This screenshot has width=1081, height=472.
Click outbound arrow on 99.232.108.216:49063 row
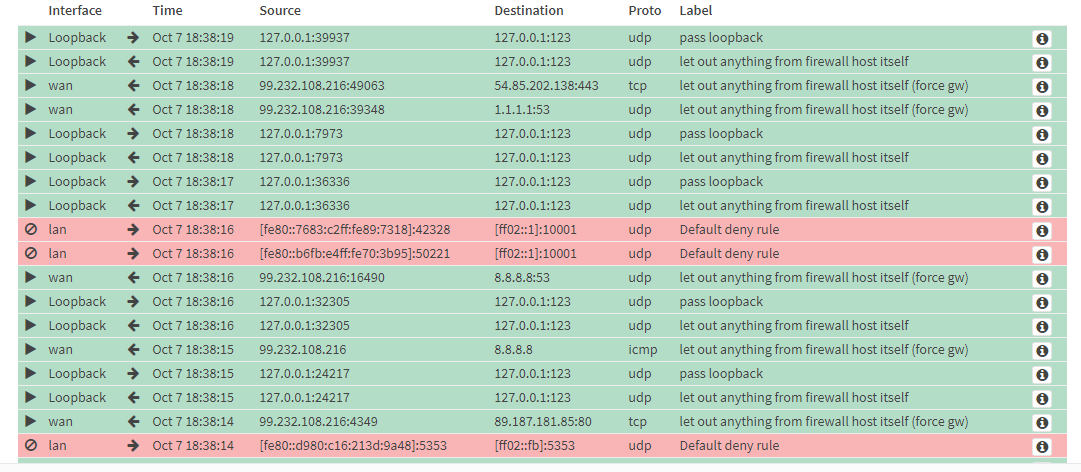coord(133,85)
